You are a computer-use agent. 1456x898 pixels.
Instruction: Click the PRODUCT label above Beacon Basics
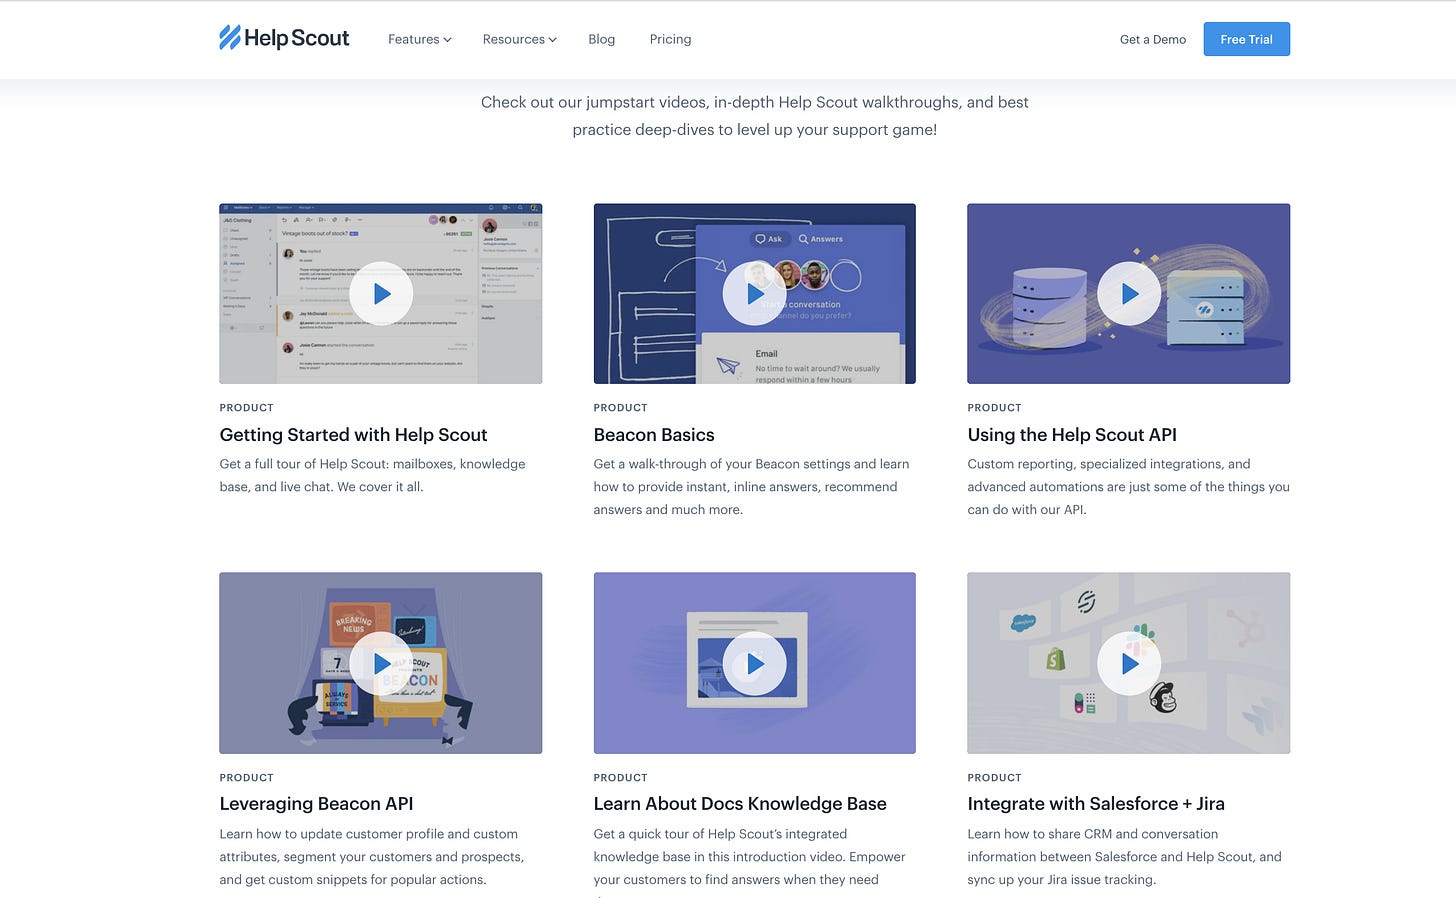[620, 408]
